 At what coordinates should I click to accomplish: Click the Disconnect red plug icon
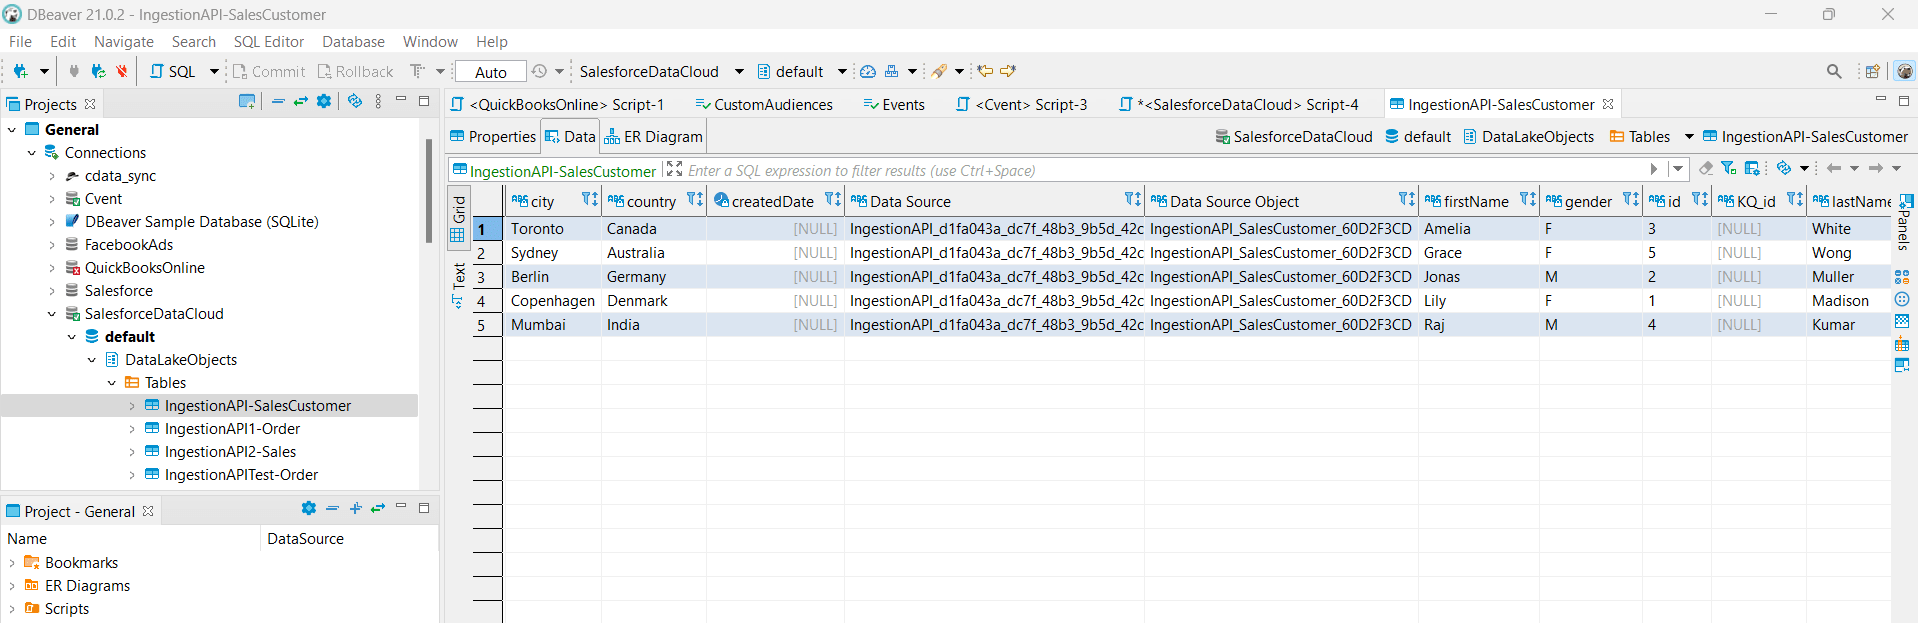click(122, 71)
